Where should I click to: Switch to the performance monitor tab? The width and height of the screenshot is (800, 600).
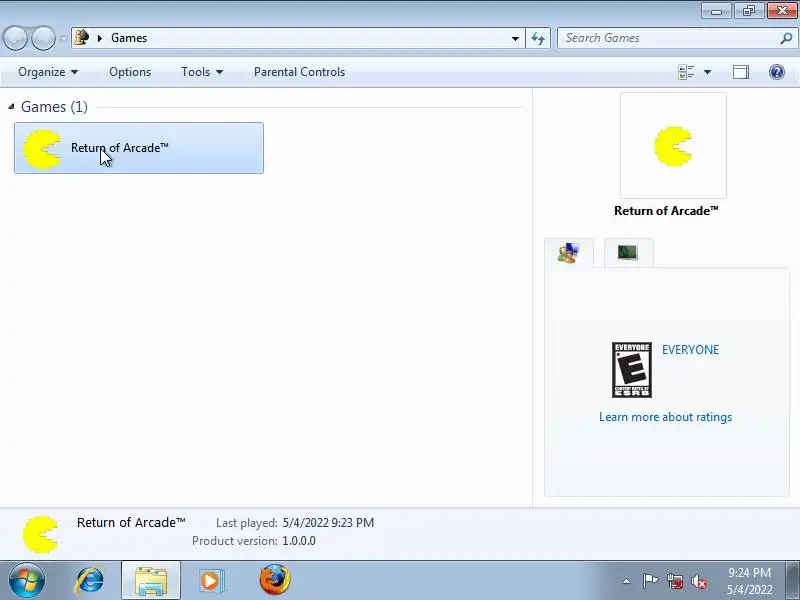pos(628,253)
